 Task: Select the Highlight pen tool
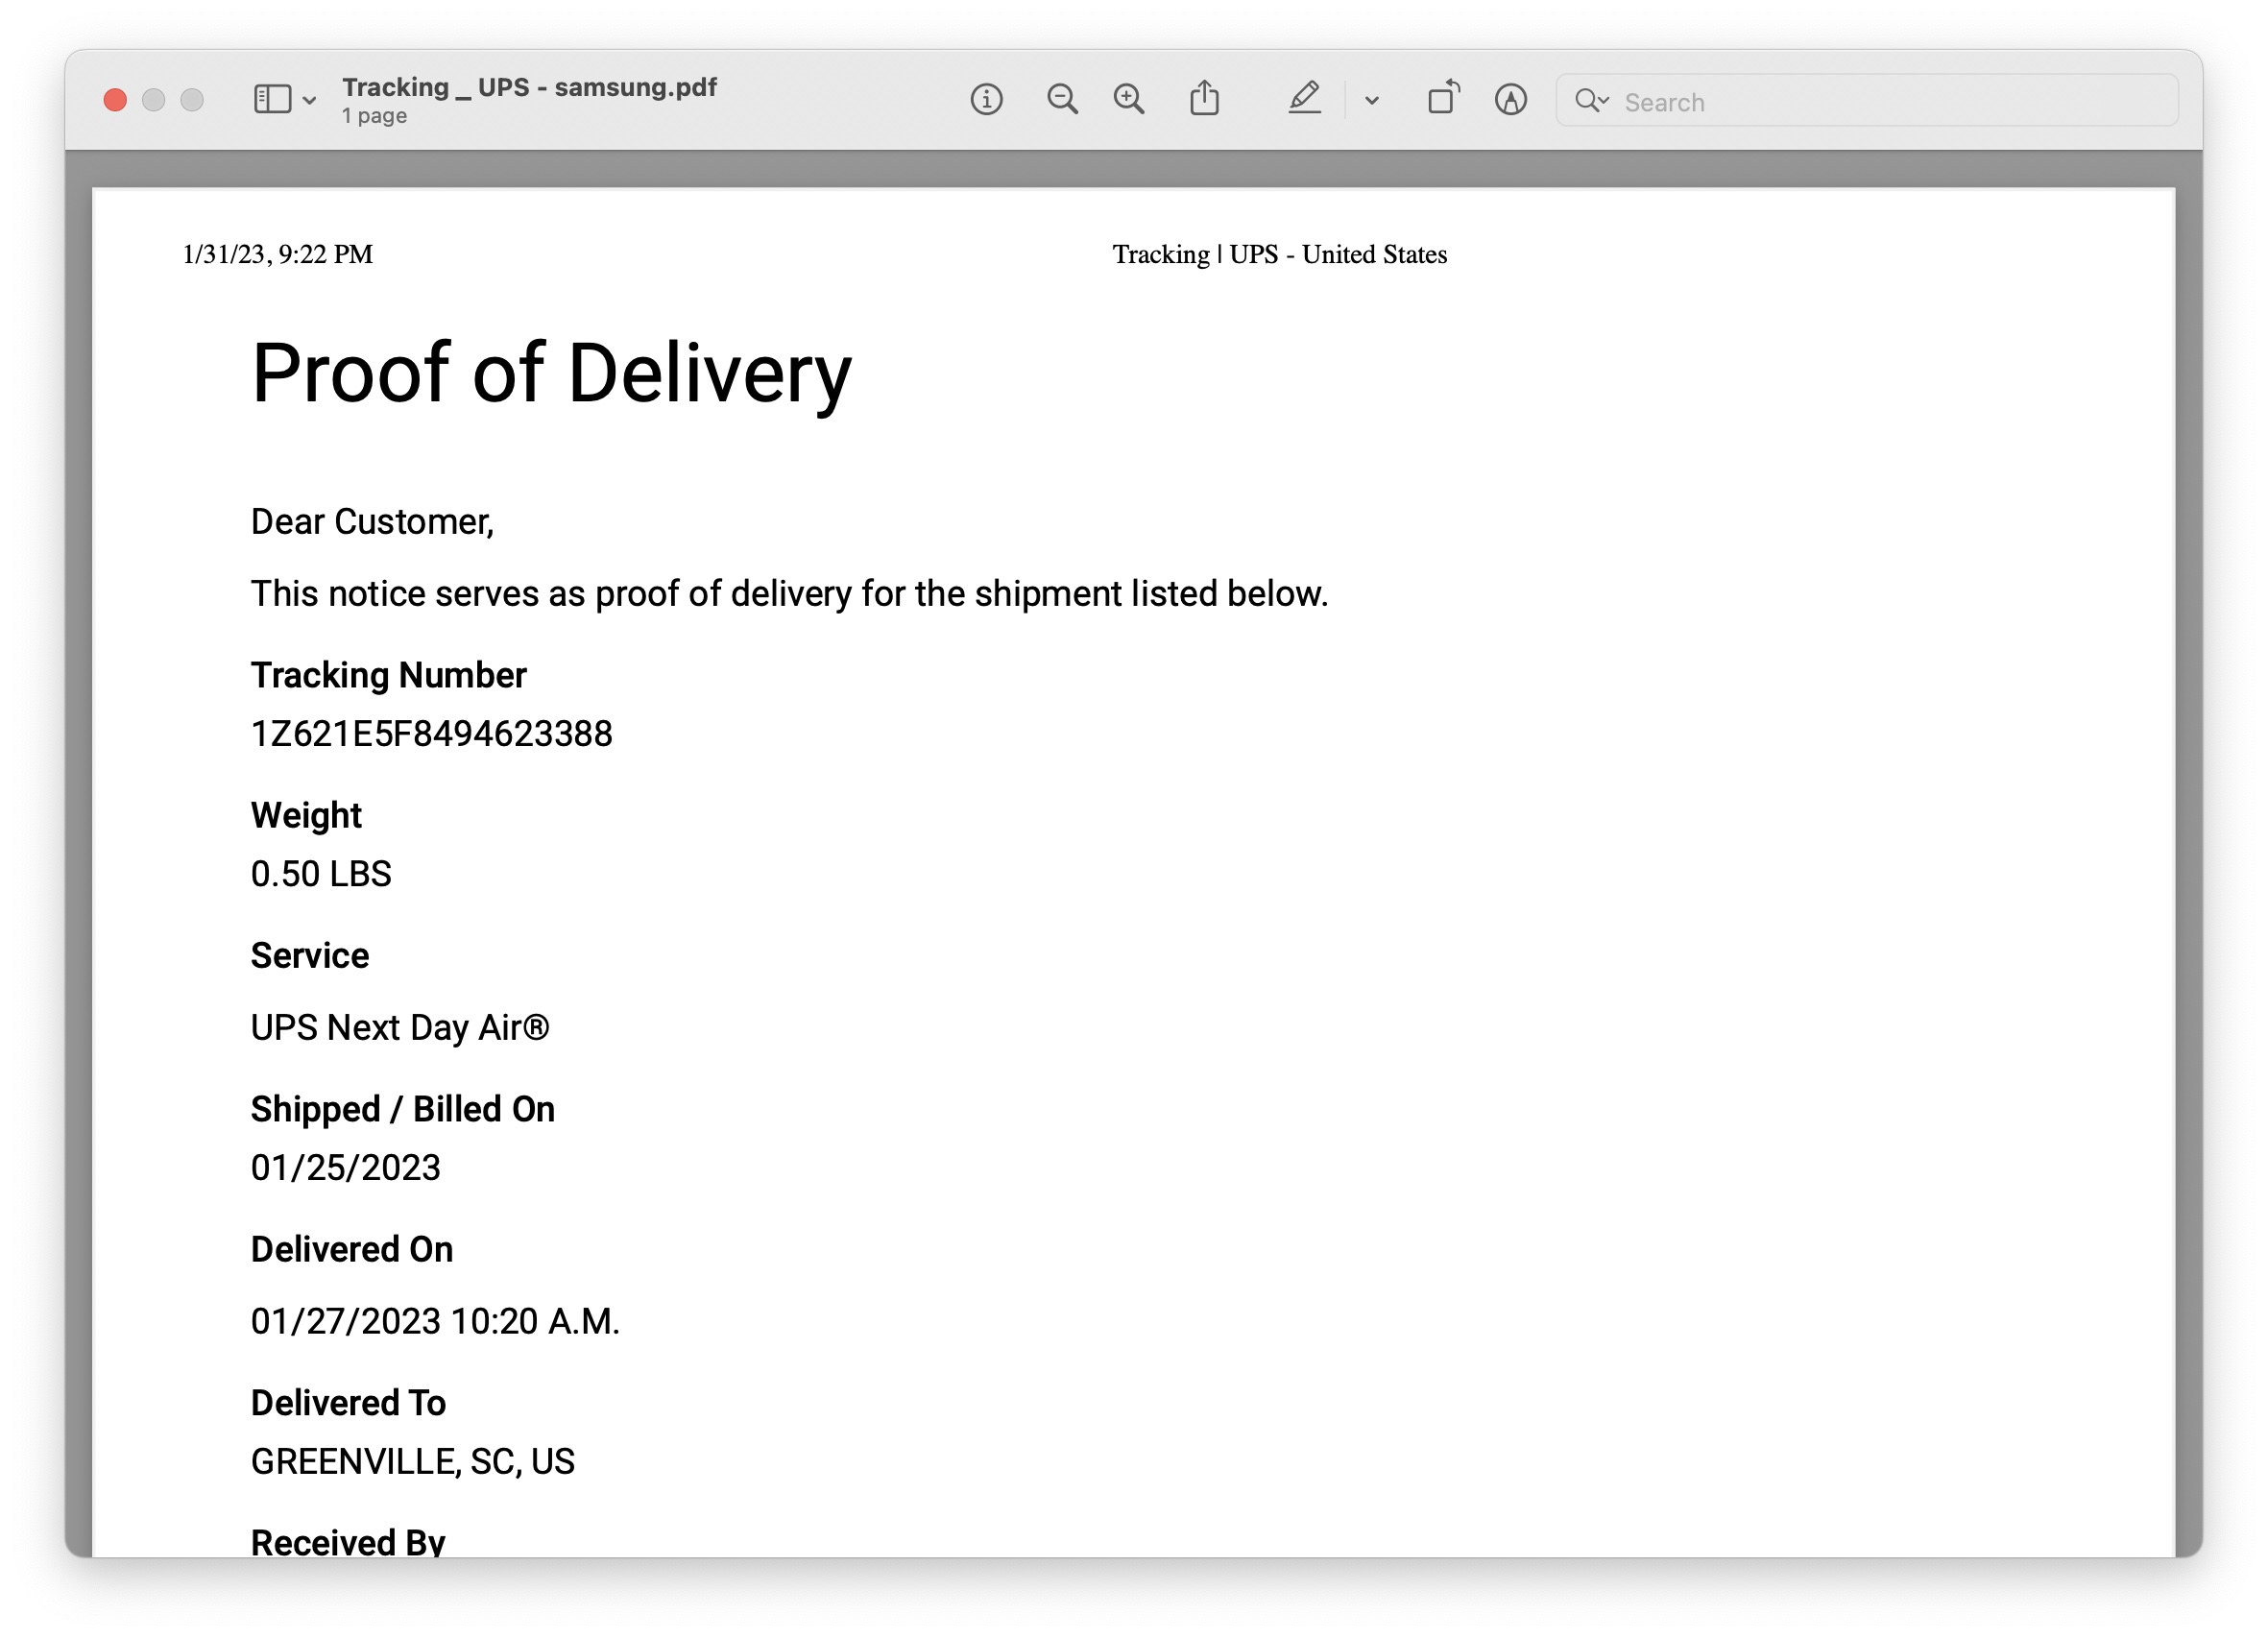tap(1304, 100)
